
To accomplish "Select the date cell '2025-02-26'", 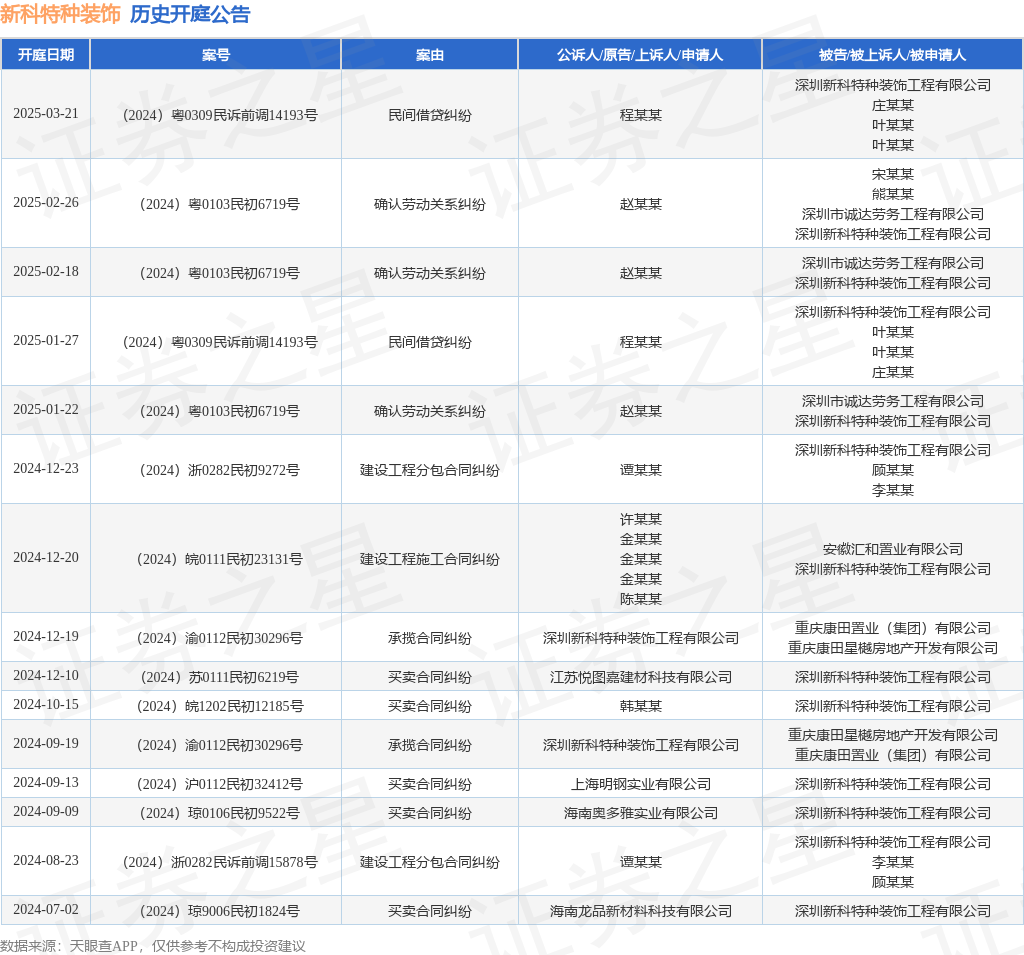I will click(46, 202).
